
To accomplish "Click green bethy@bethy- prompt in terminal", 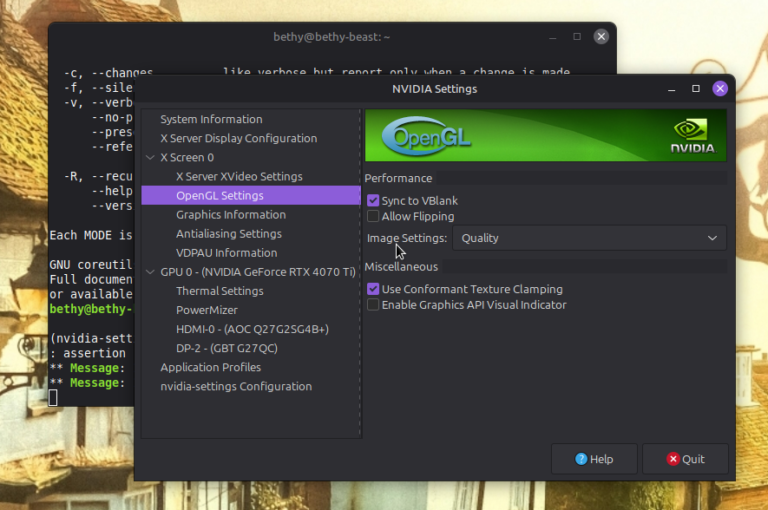I will [x=91, y=309].
